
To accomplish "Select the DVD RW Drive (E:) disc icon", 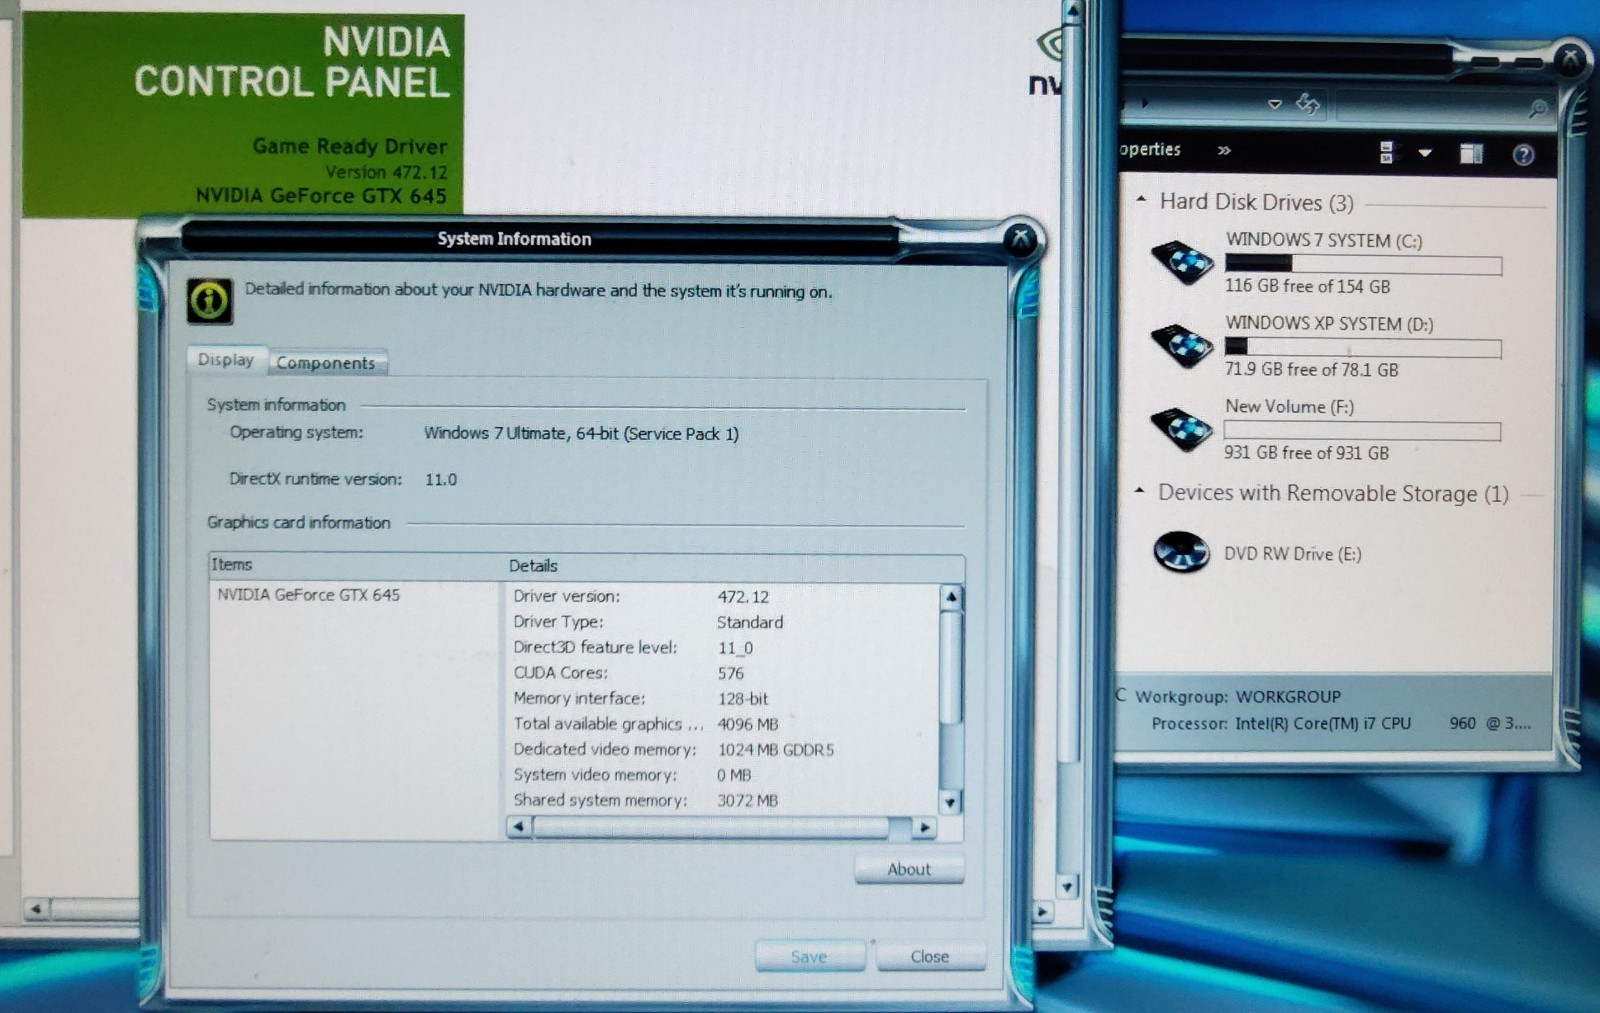I will point(1181,552).
